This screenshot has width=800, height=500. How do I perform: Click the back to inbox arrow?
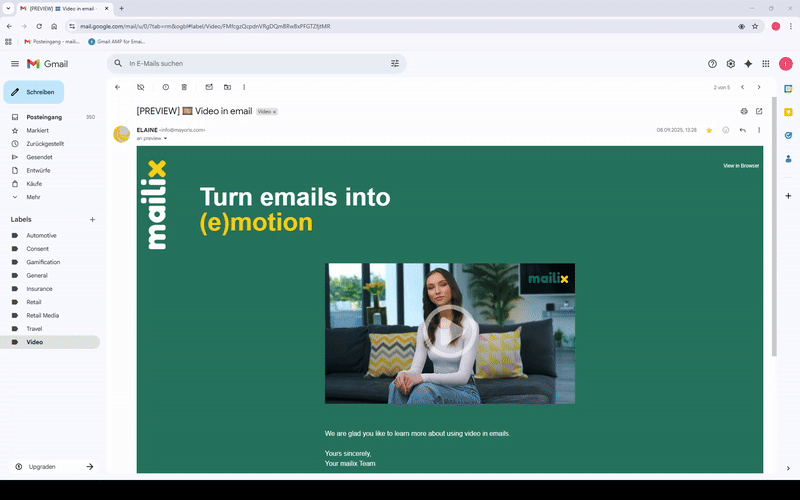coord(118,87)
